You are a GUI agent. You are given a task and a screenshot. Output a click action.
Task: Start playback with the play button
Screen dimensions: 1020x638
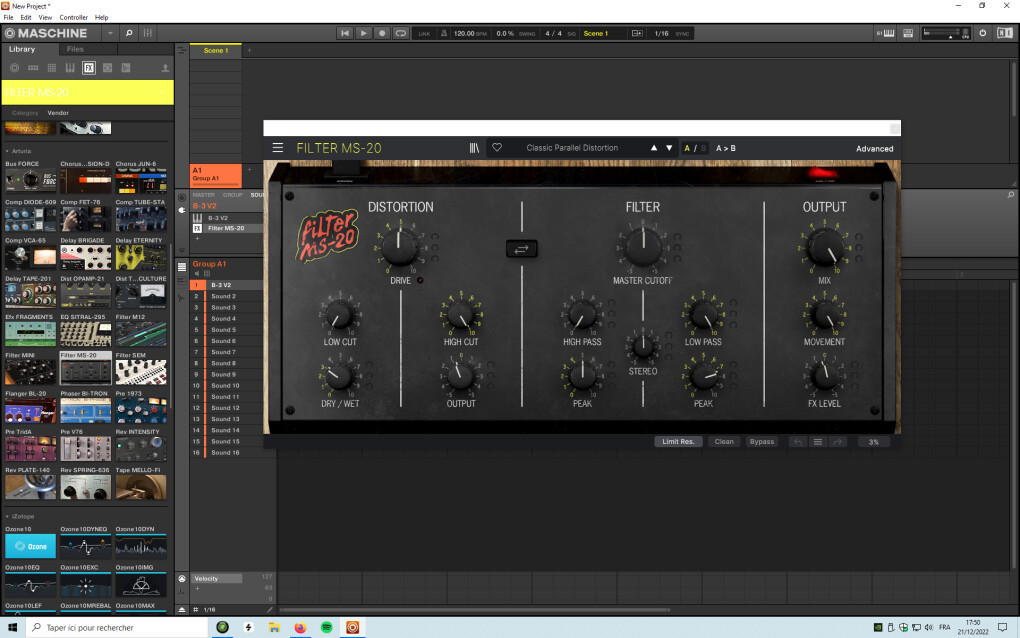click(364, 33)
